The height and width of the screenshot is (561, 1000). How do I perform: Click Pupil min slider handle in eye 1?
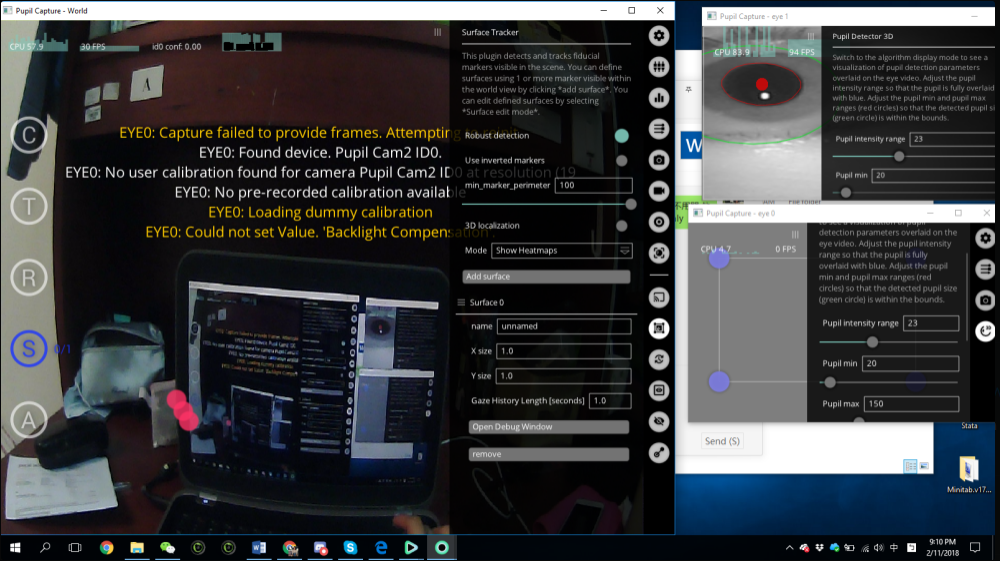pyautogui.click(x=846, y=193)
